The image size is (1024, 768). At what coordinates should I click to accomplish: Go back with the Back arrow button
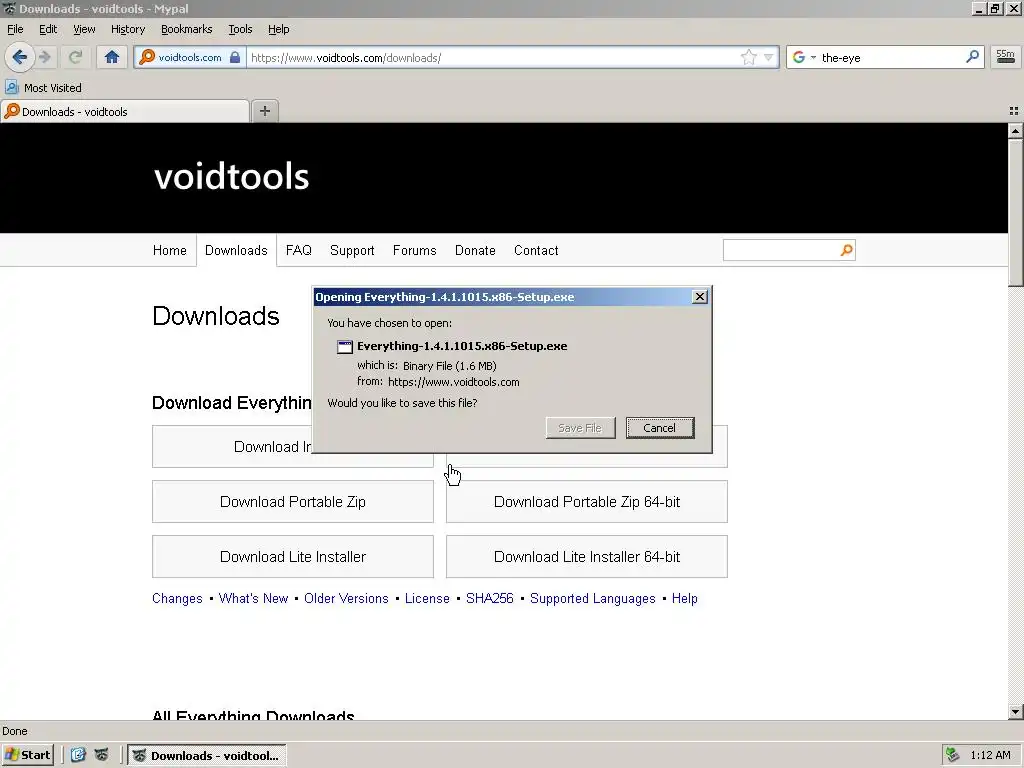pyautogui.click(x=20, y=57)
